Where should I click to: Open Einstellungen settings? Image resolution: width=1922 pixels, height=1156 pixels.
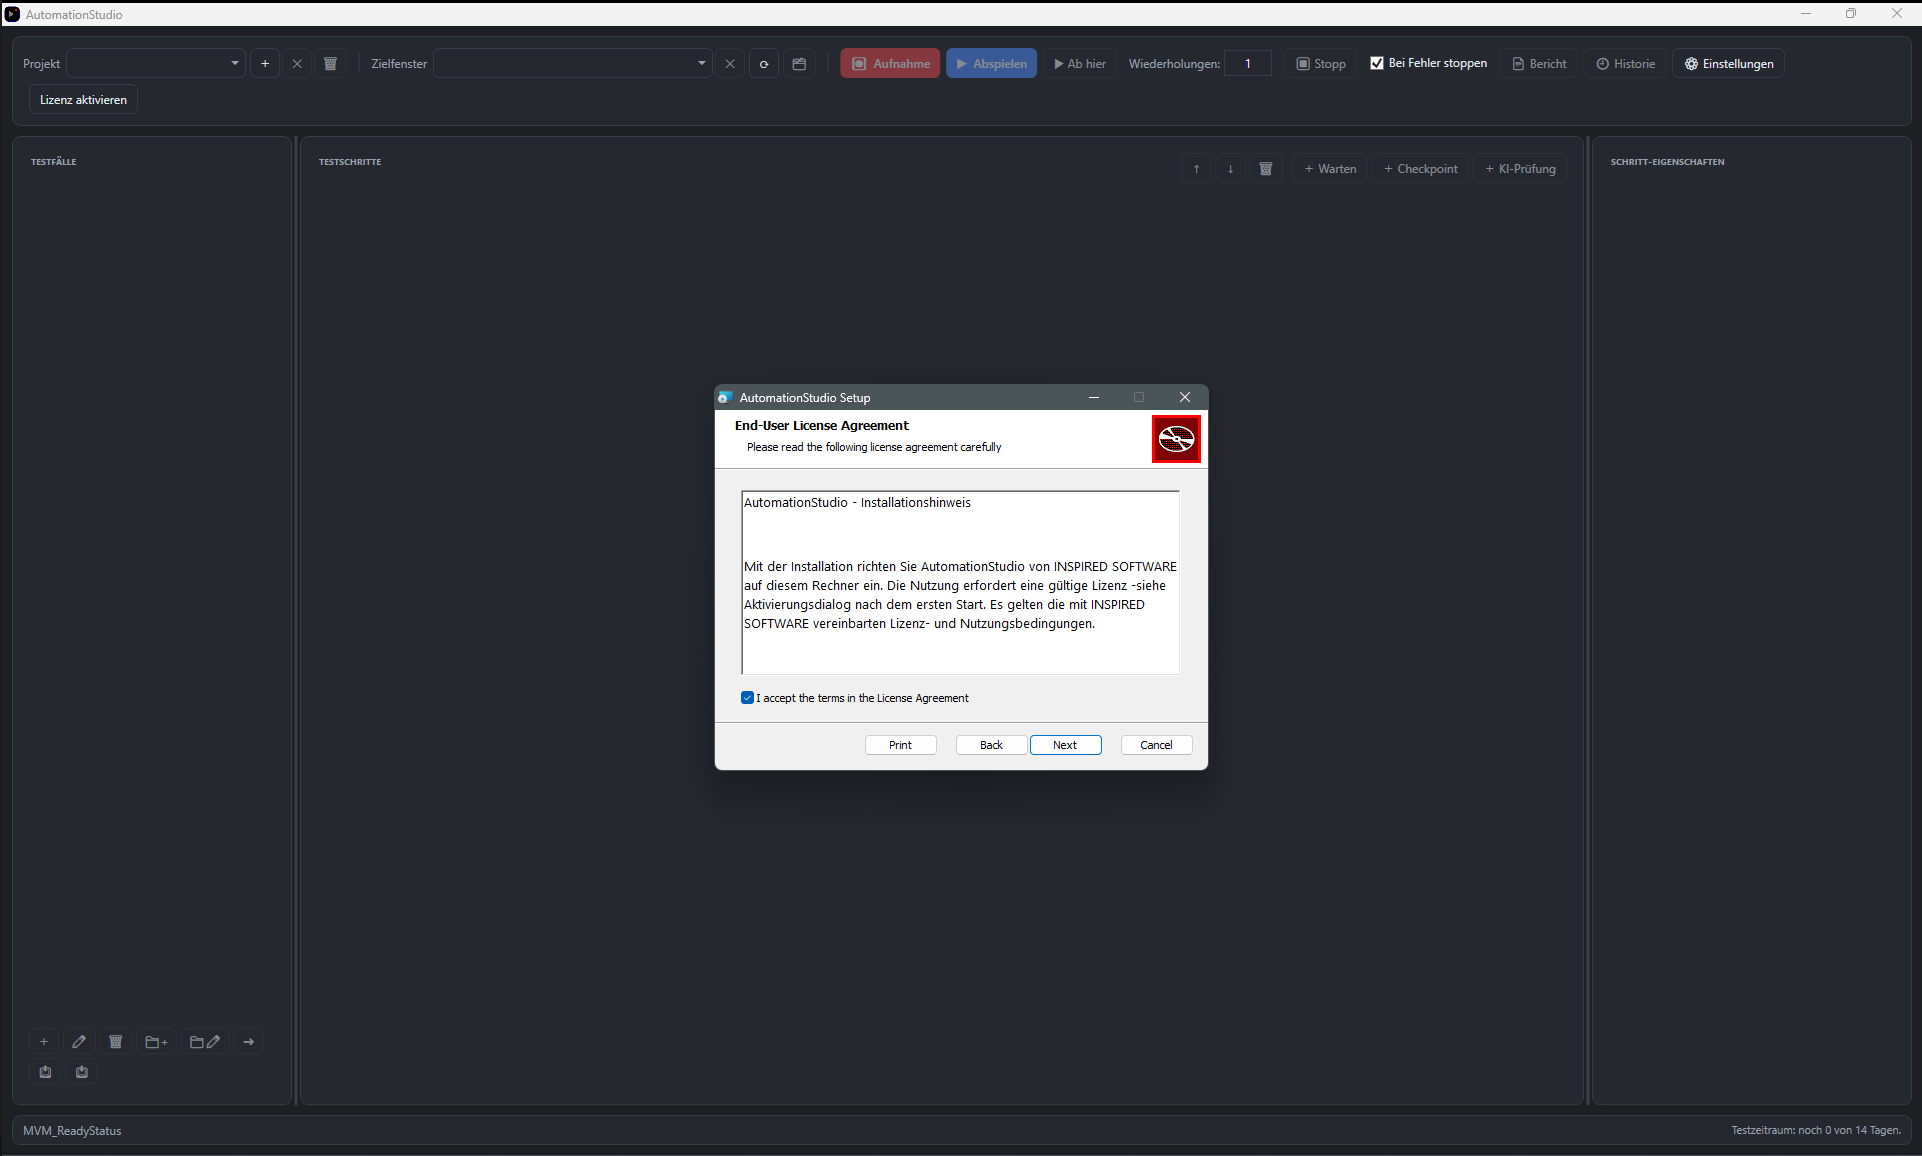point(1729,63)
